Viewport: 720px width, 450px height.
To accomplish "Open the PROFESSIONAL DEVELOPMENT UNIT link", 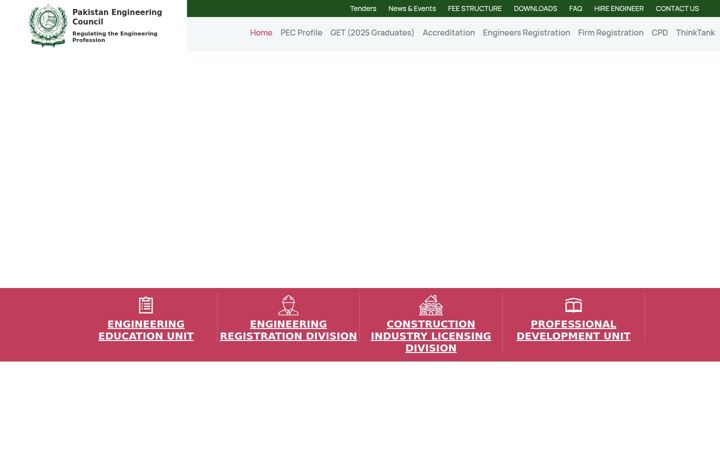I will (x=574, y=330).
